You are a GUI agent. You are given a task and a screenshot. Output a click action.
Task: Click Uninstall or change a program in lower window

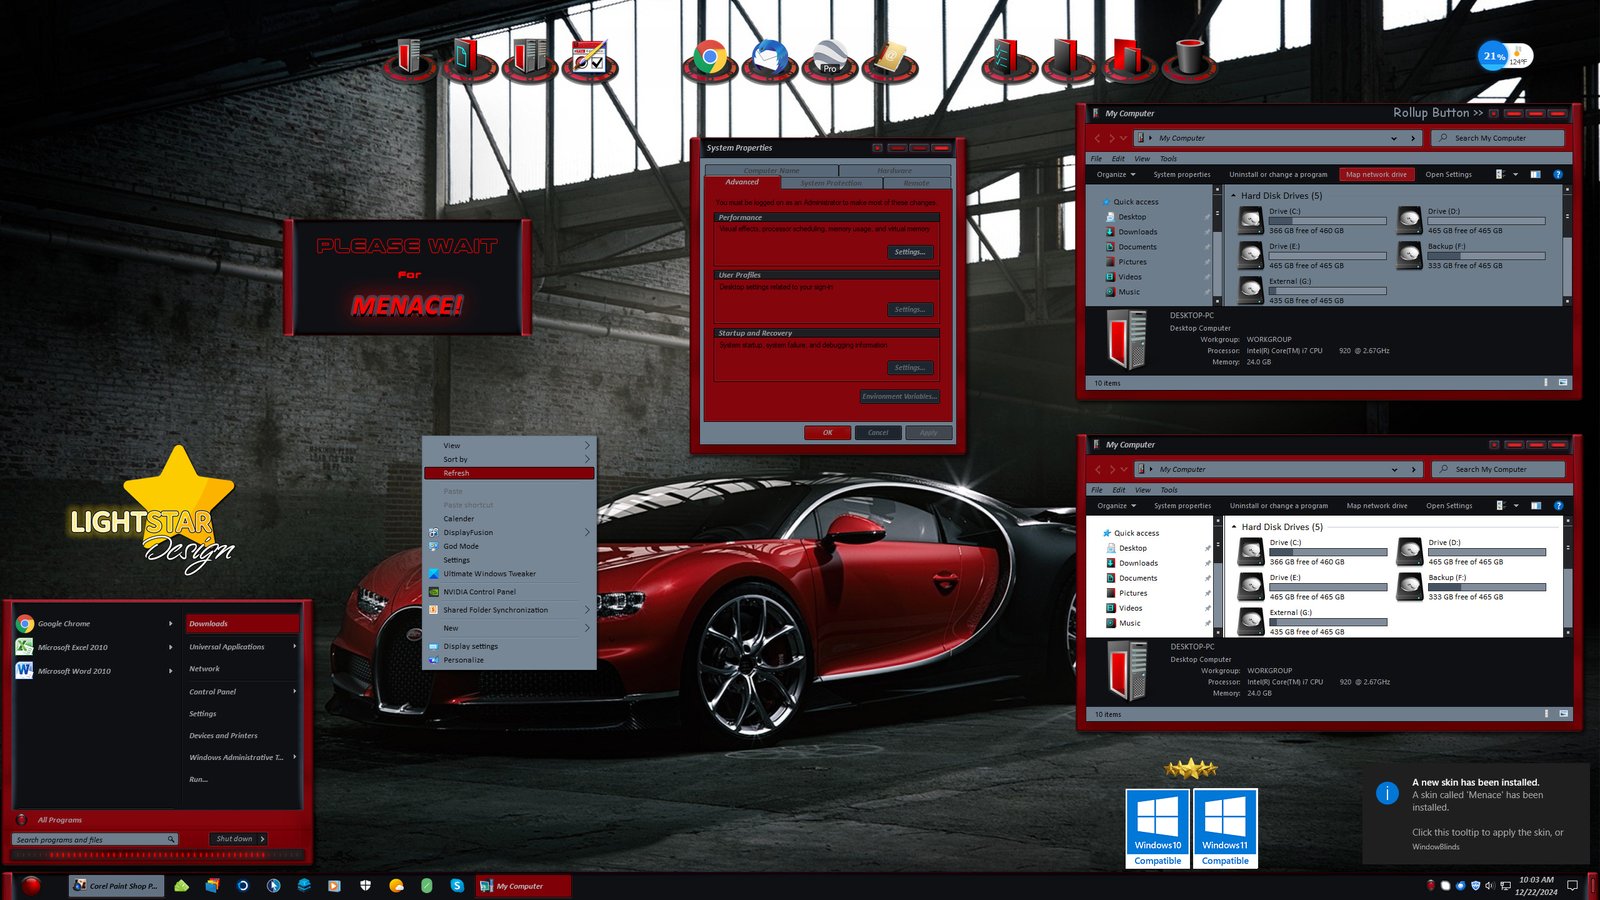pos(1279,505)
